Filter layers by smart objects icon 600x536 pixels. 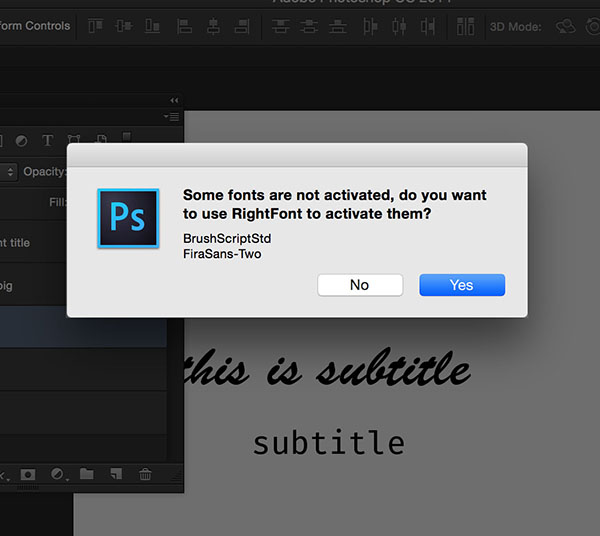click(x=102, y=139)
